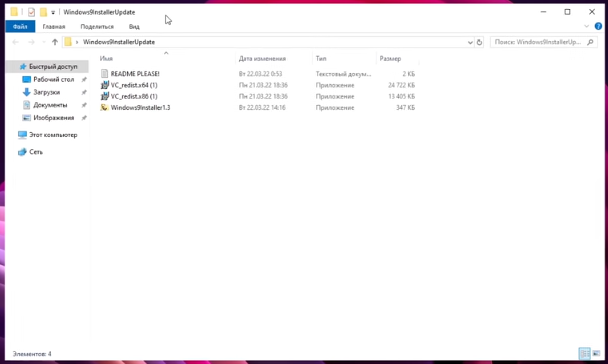The width and height of the screenshot is (608, 364).
Task: Switch to the Главная ribbon tab
Action: pos(54,26)
